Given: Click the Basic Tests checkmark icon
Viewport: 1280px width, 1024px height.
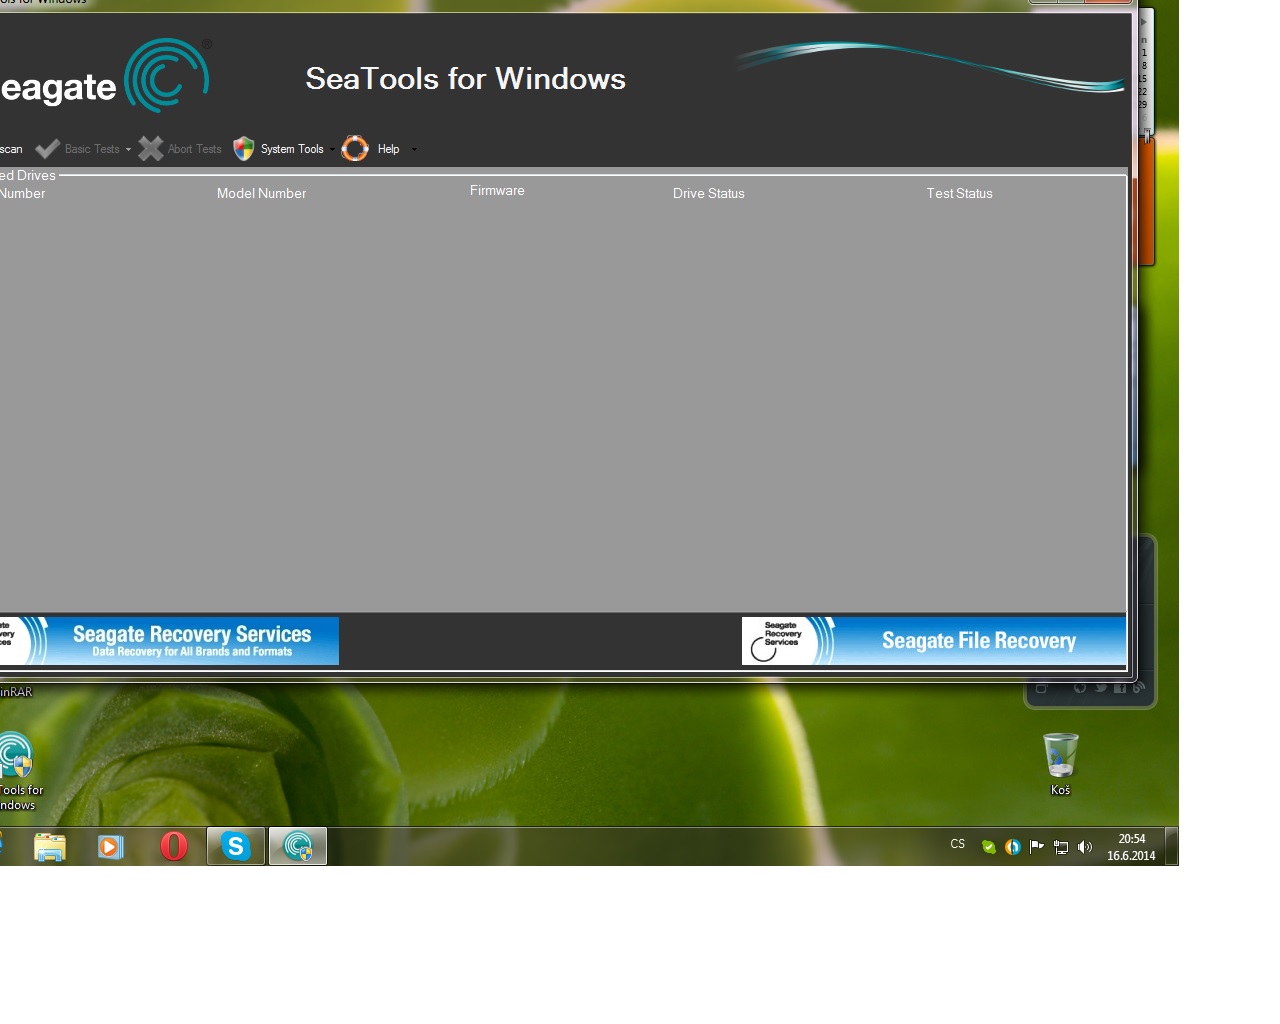Looking at the screenshot, I should tap(47, 149).
